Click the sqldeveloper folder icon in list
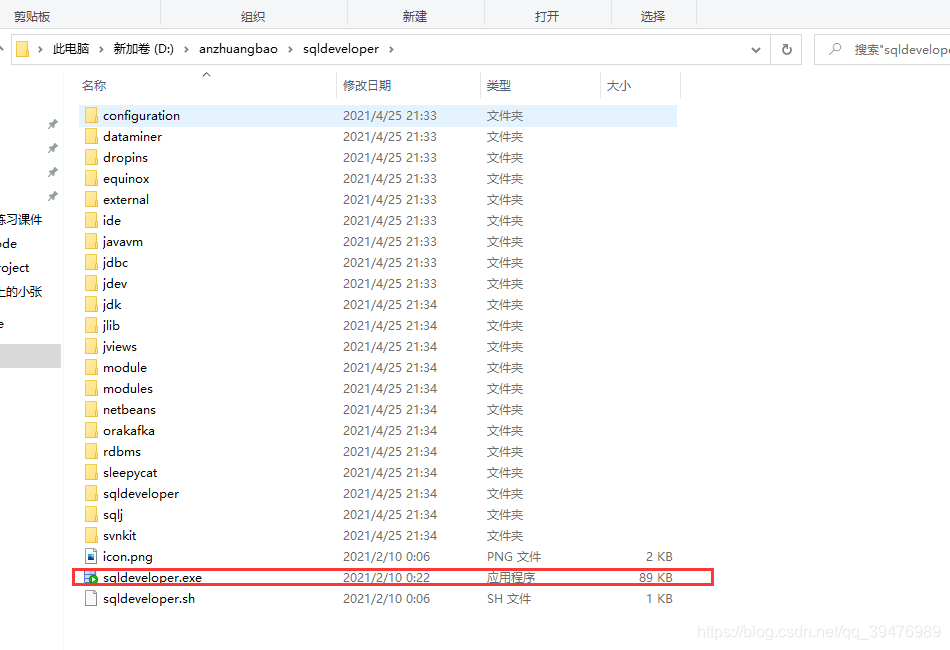 click(91, 493)
